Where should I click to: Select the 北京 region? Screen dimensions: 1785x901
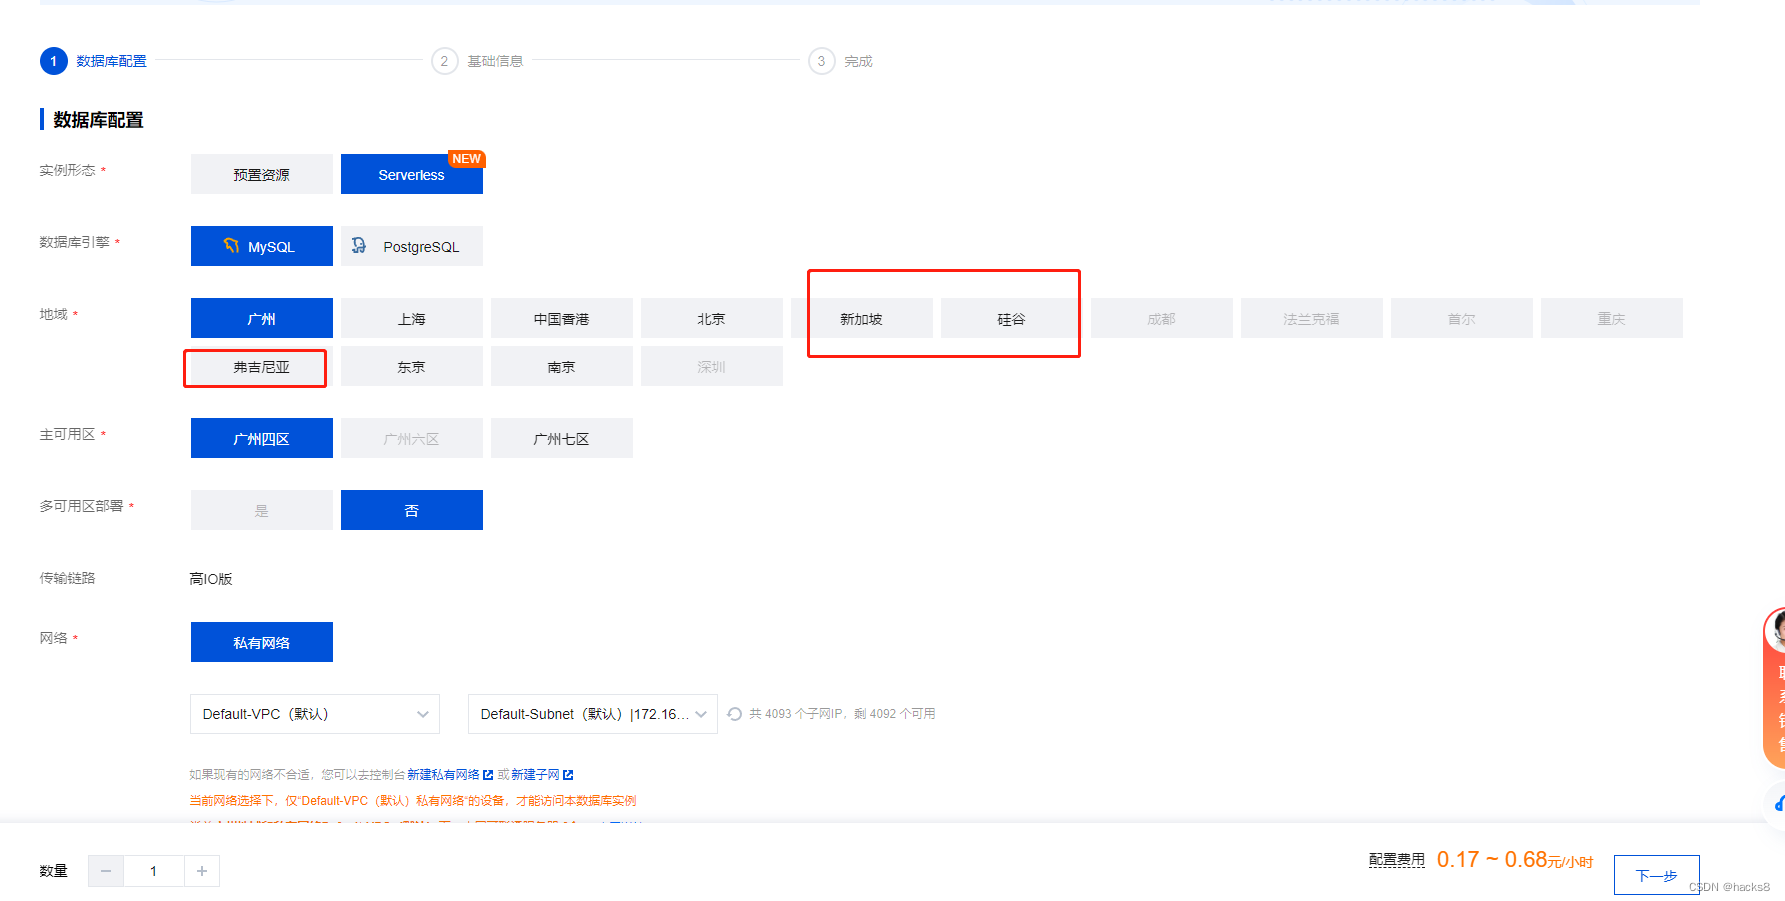(x=711, y=318)
